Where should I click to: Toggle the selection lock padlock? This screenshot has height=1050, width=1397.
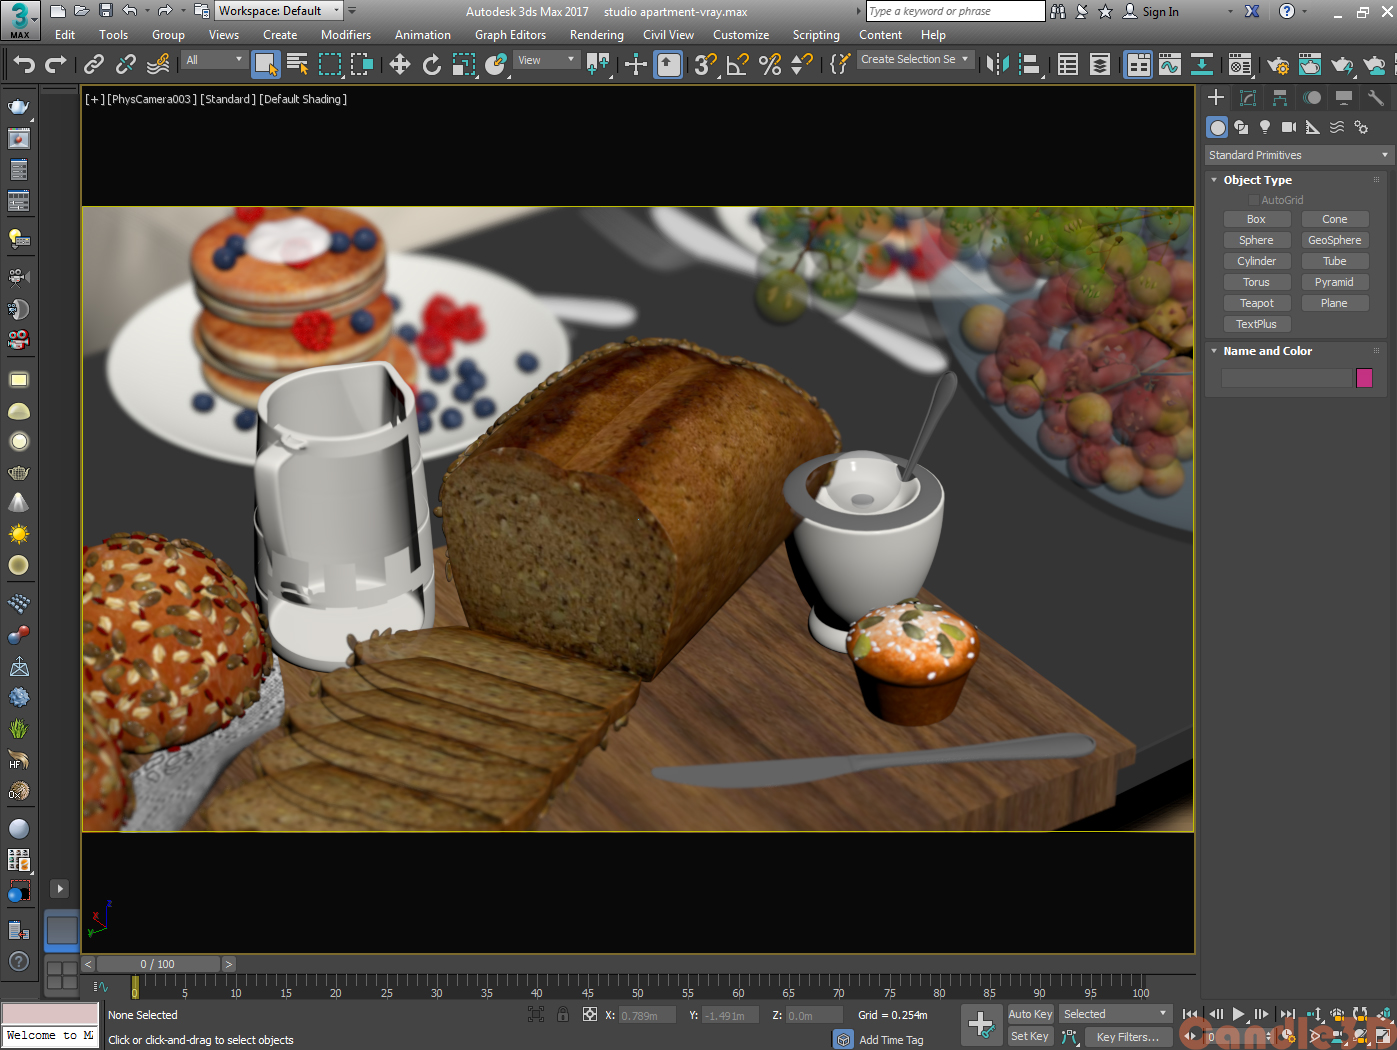tap(563, 1015)
